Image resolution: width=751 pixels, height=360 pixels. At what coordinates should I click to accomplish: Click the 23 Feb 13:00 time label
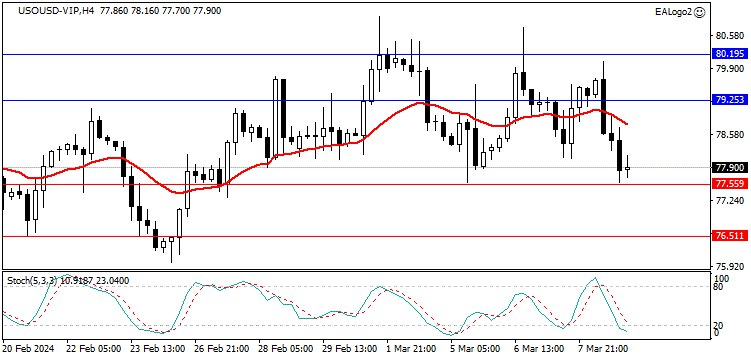point(157,348)
